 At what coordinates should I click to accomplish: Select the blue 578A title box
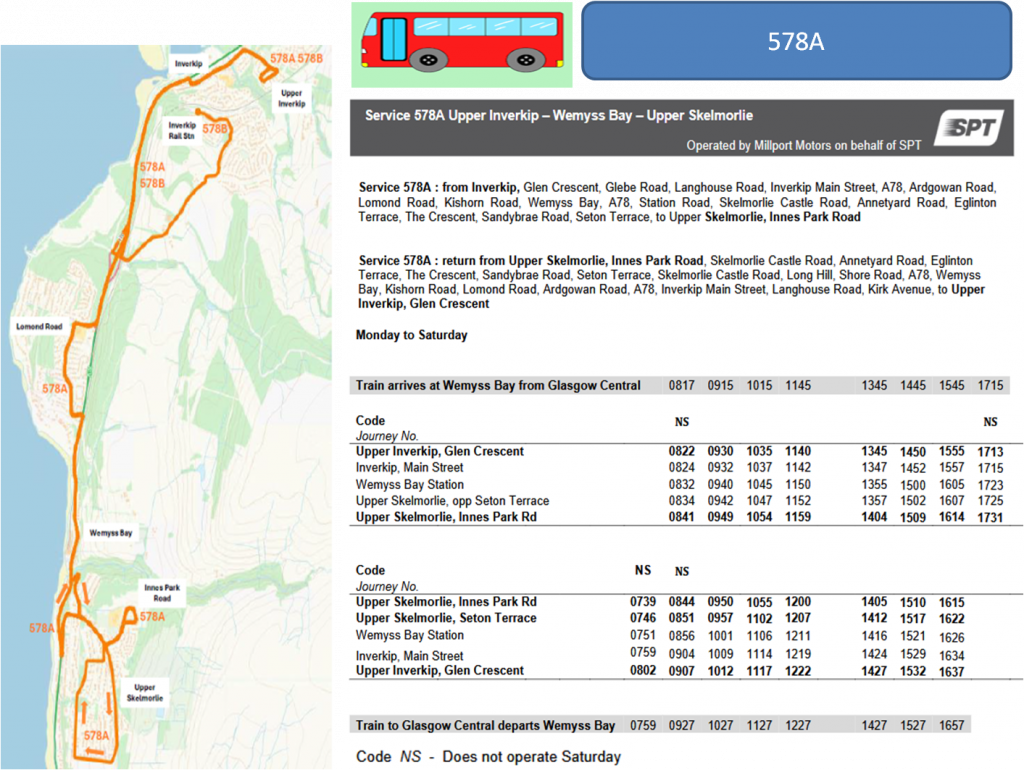pyautogui.click(x=797, y=41)
